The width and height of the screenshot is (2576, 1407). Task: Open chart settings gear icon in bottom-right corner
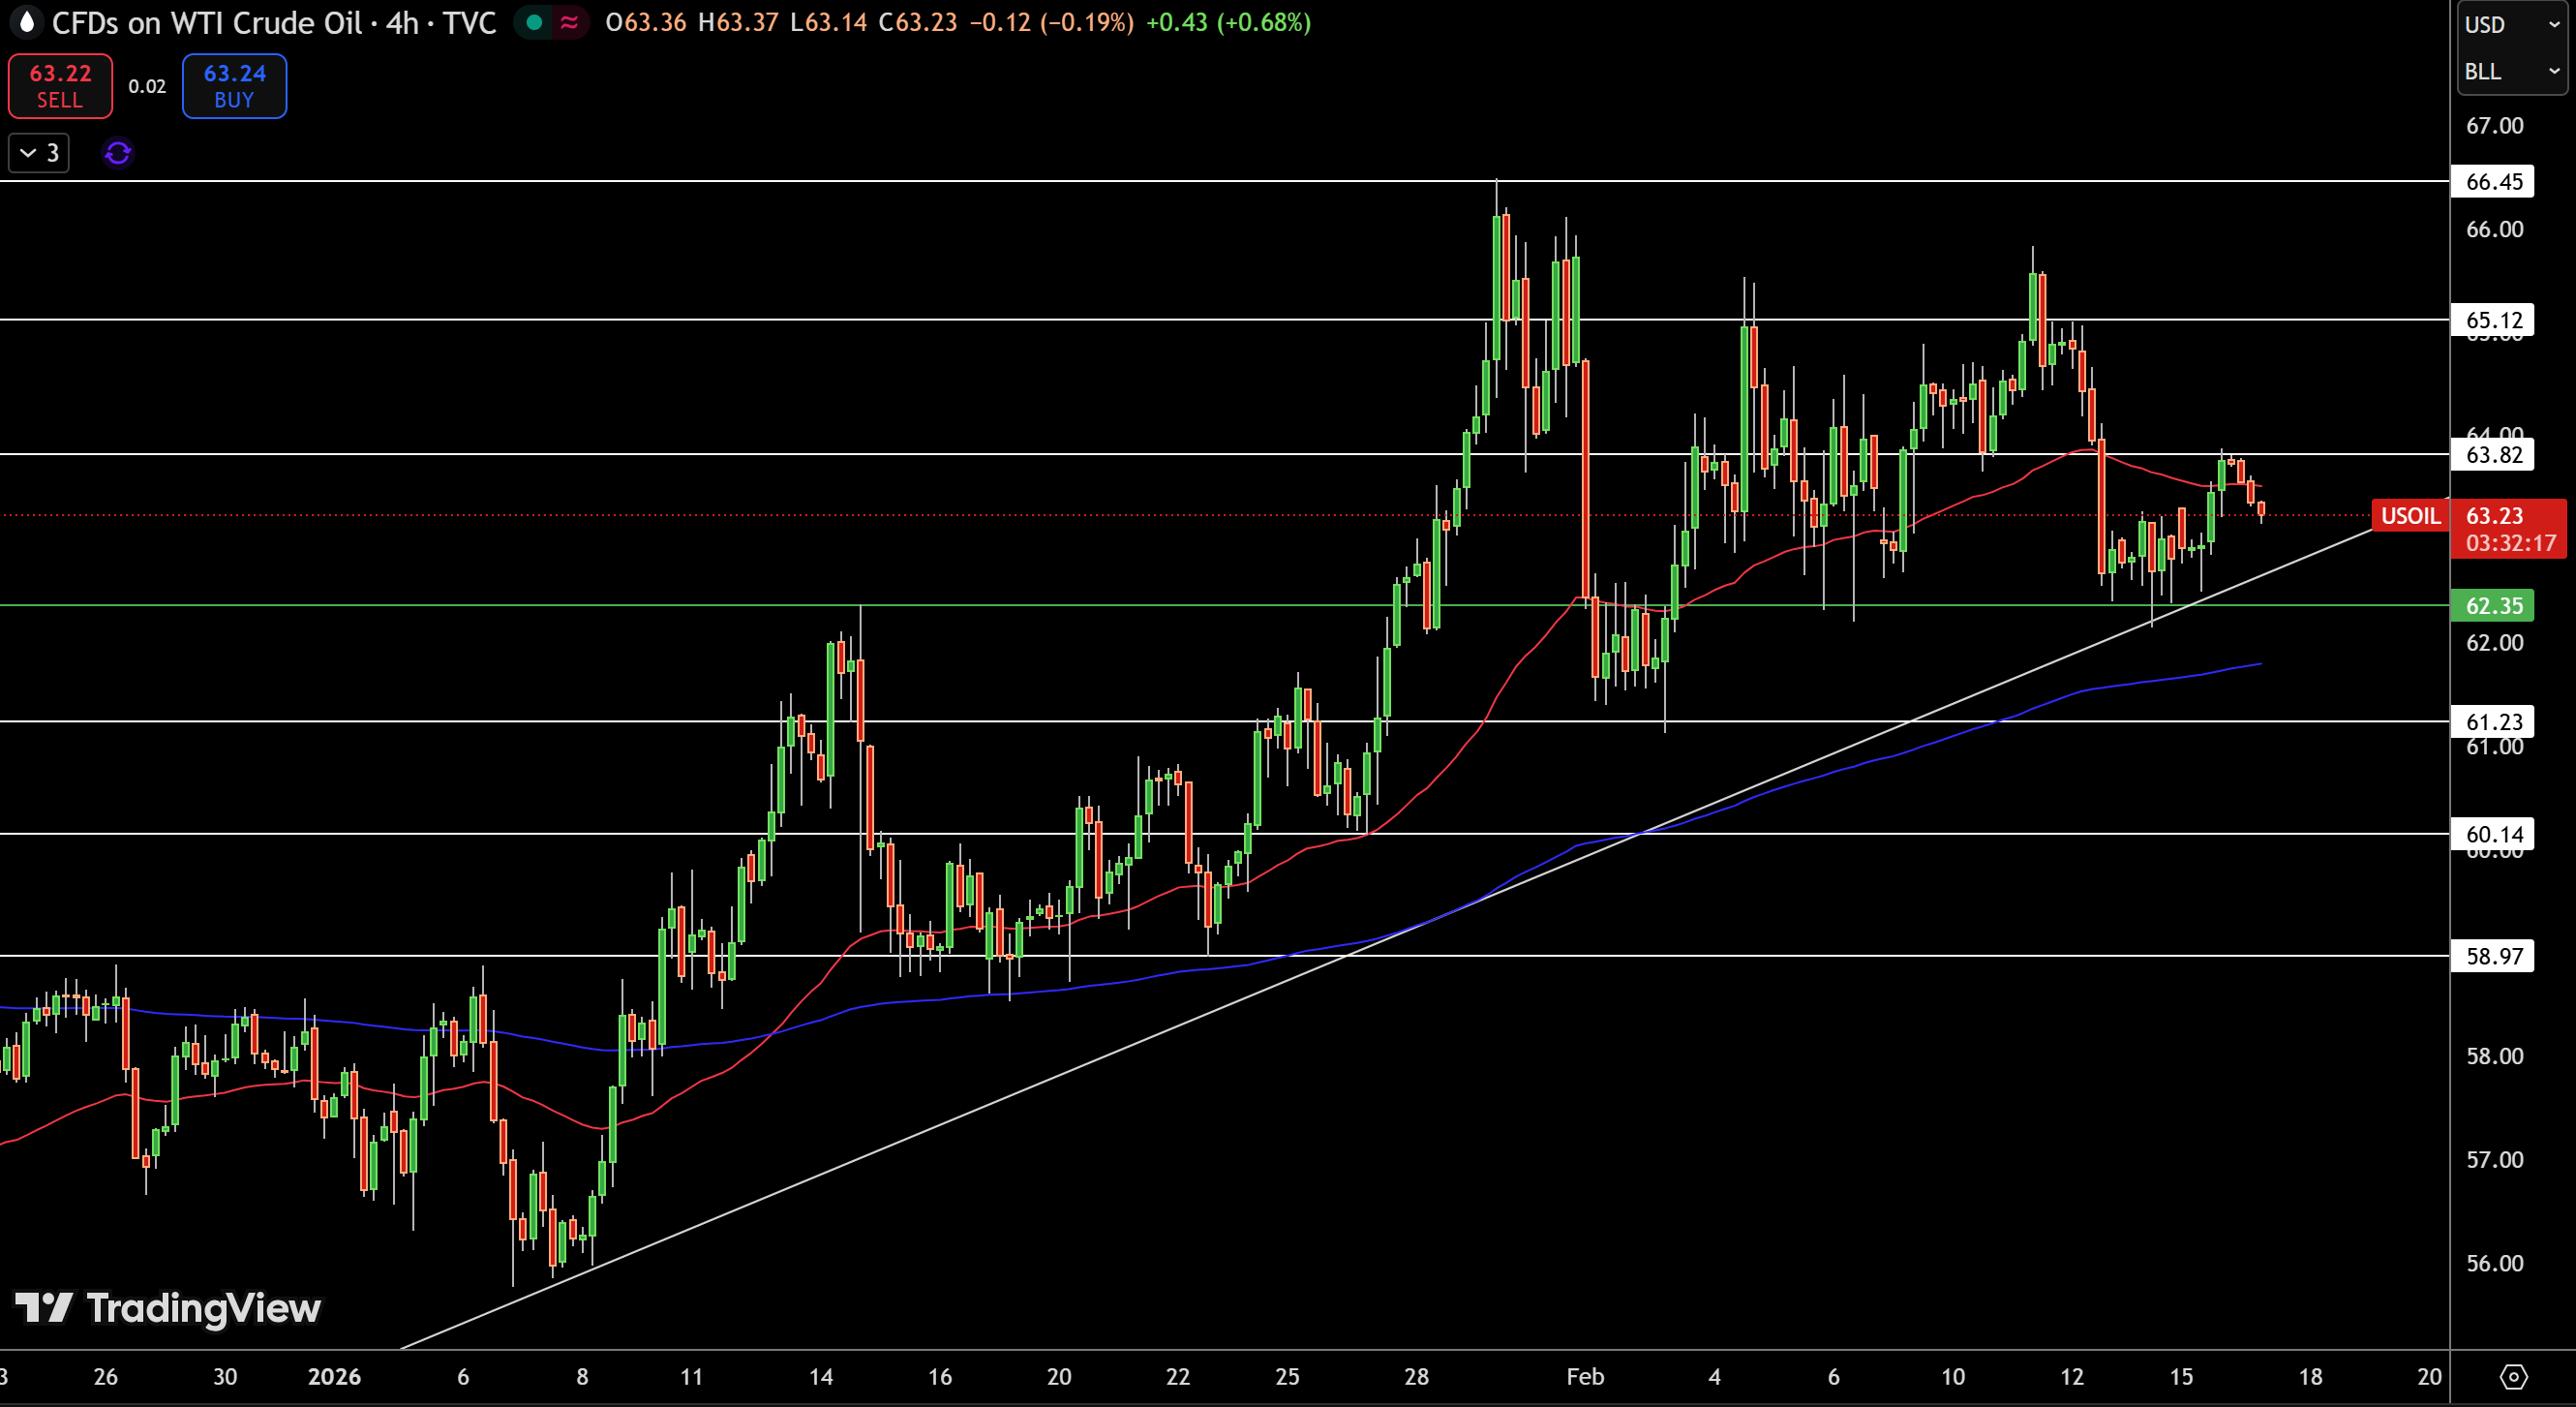tap(2513, 1377)
